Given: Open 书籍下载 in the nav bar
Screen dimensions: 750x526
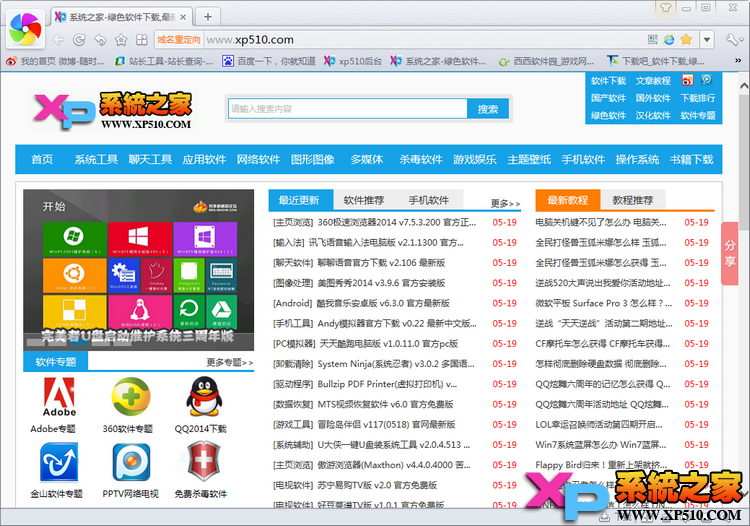Looking at the screenshot, I should 692,159.
